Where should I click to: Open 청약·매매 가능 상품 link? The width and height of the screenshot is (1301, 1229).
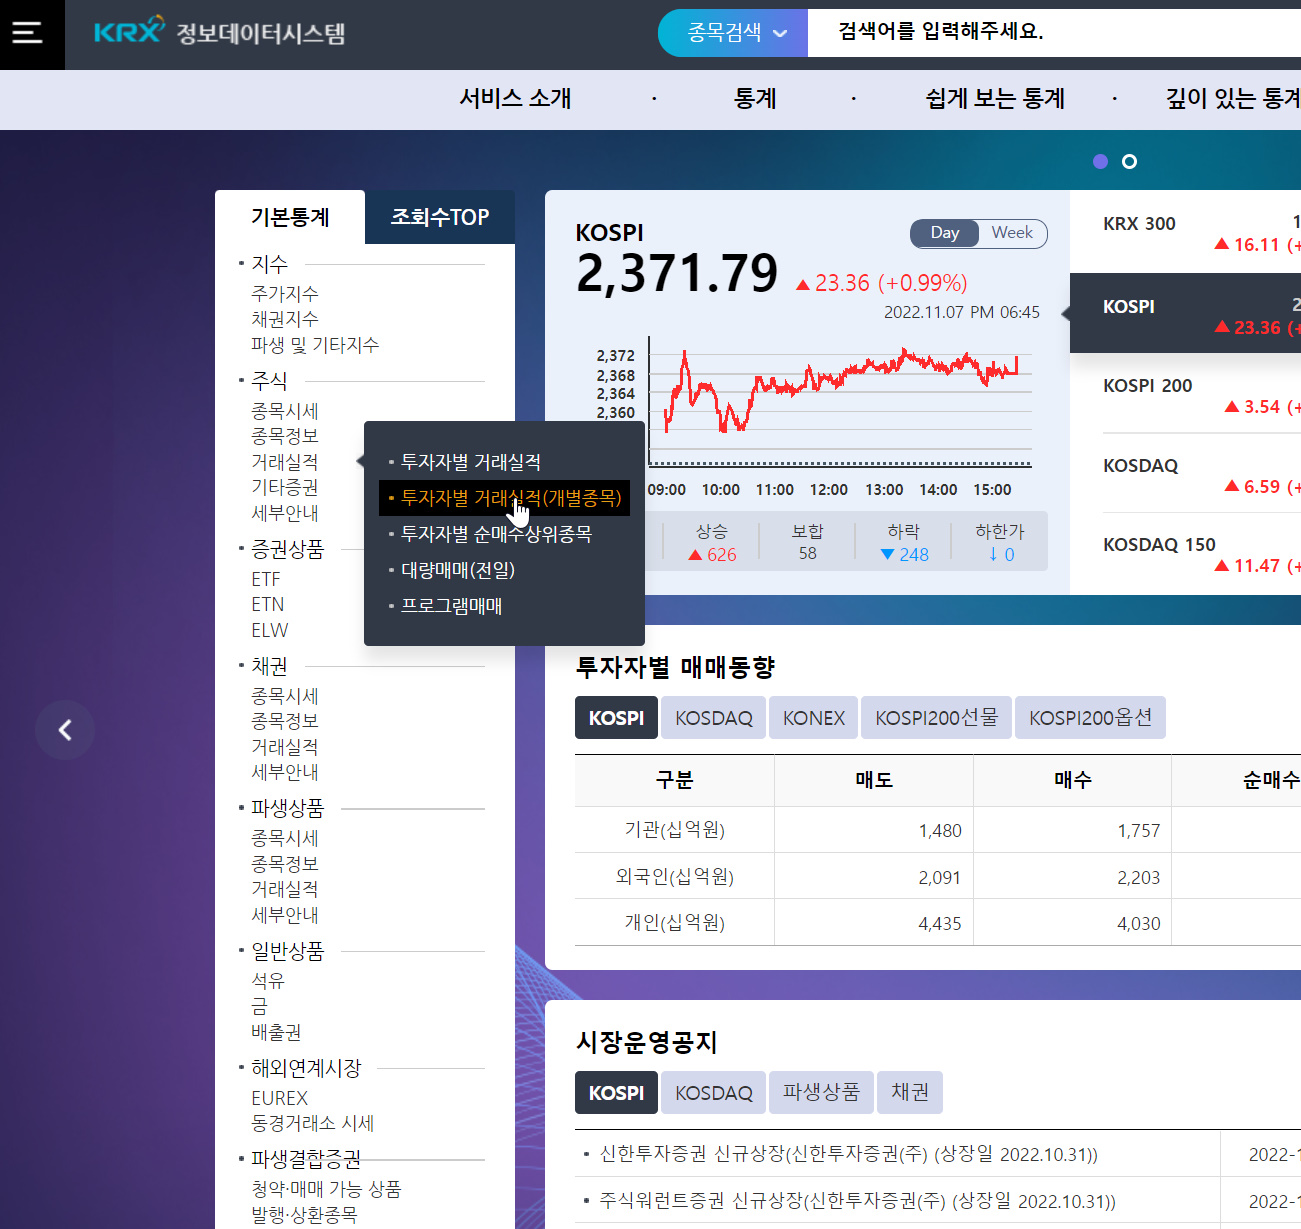(x=326, y=1189)
